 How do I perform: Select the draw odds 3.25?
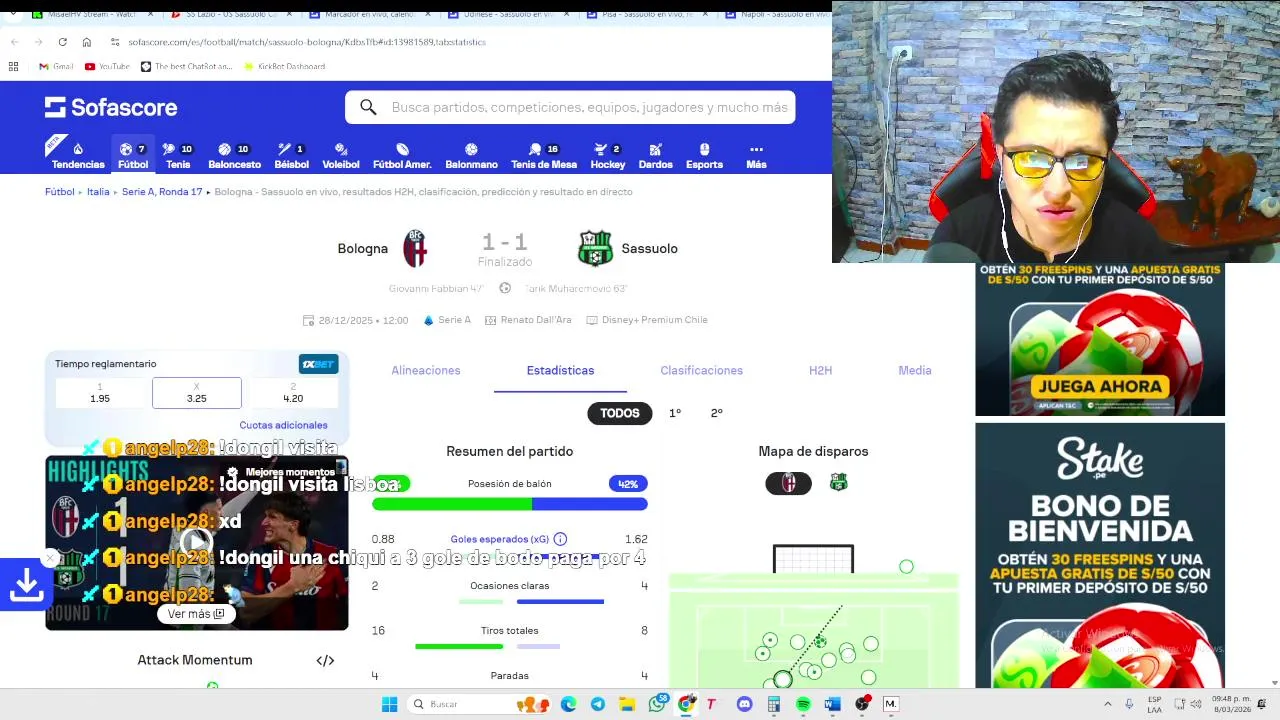tap(196, 393)
